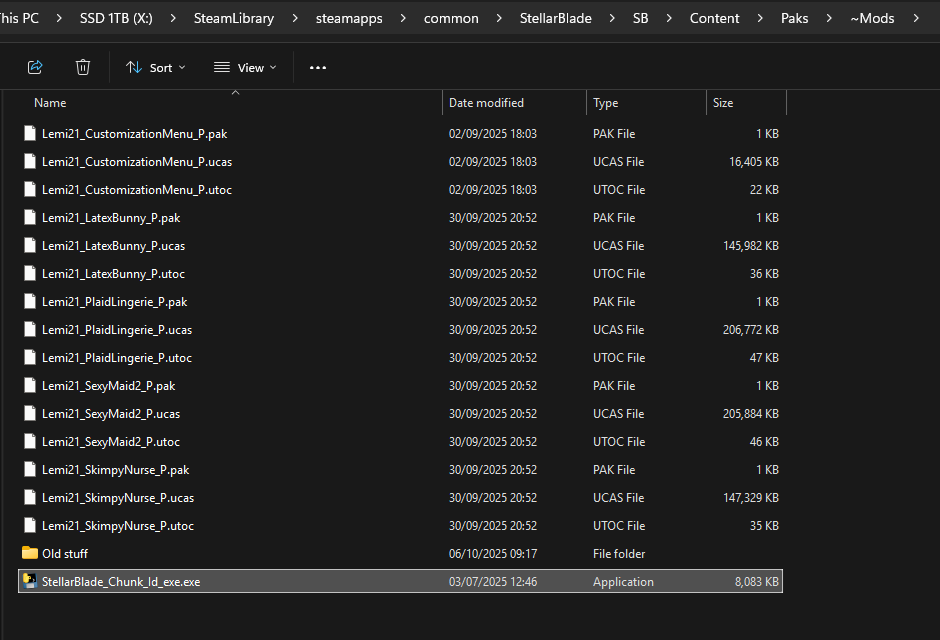The width and height of the screenshot is (940, 640).
Task: Click the Old stuff folder icon
Action: [x=29, y=553]
